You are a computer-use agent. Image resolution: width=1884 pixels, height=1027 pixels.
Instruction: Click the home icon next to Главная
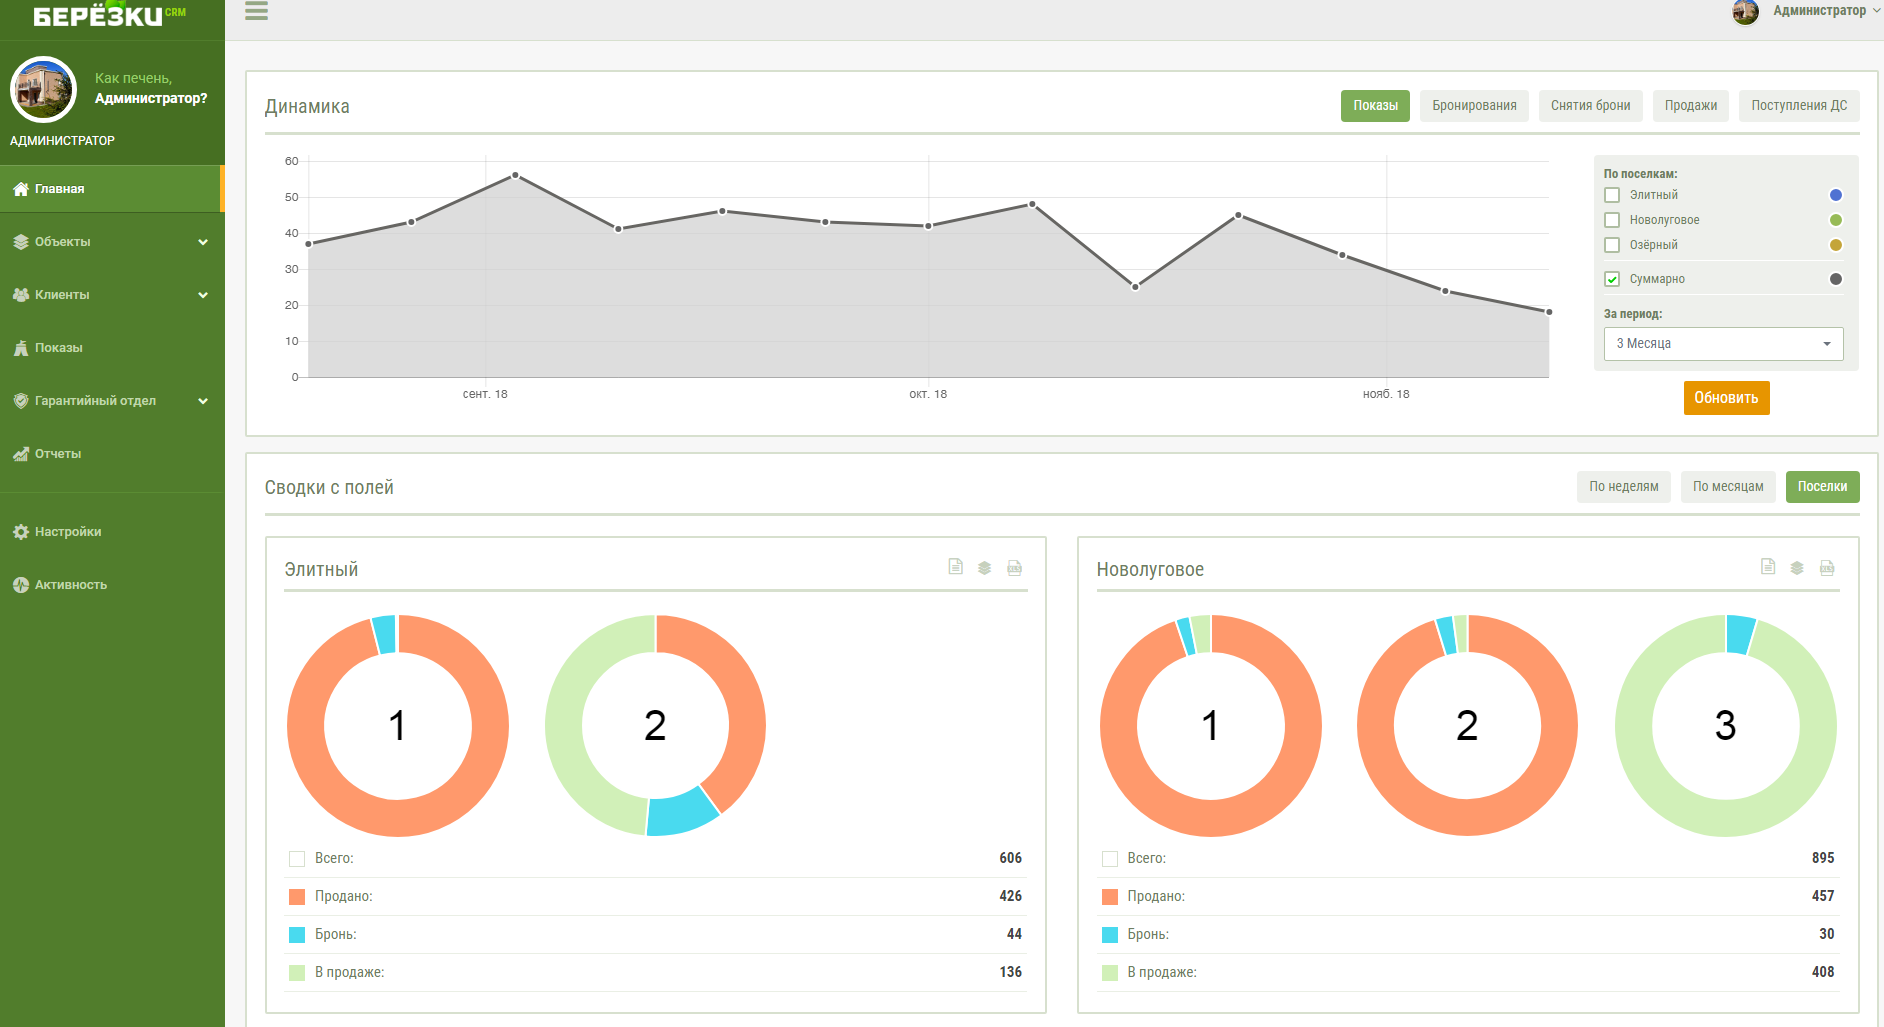[21, 189]
